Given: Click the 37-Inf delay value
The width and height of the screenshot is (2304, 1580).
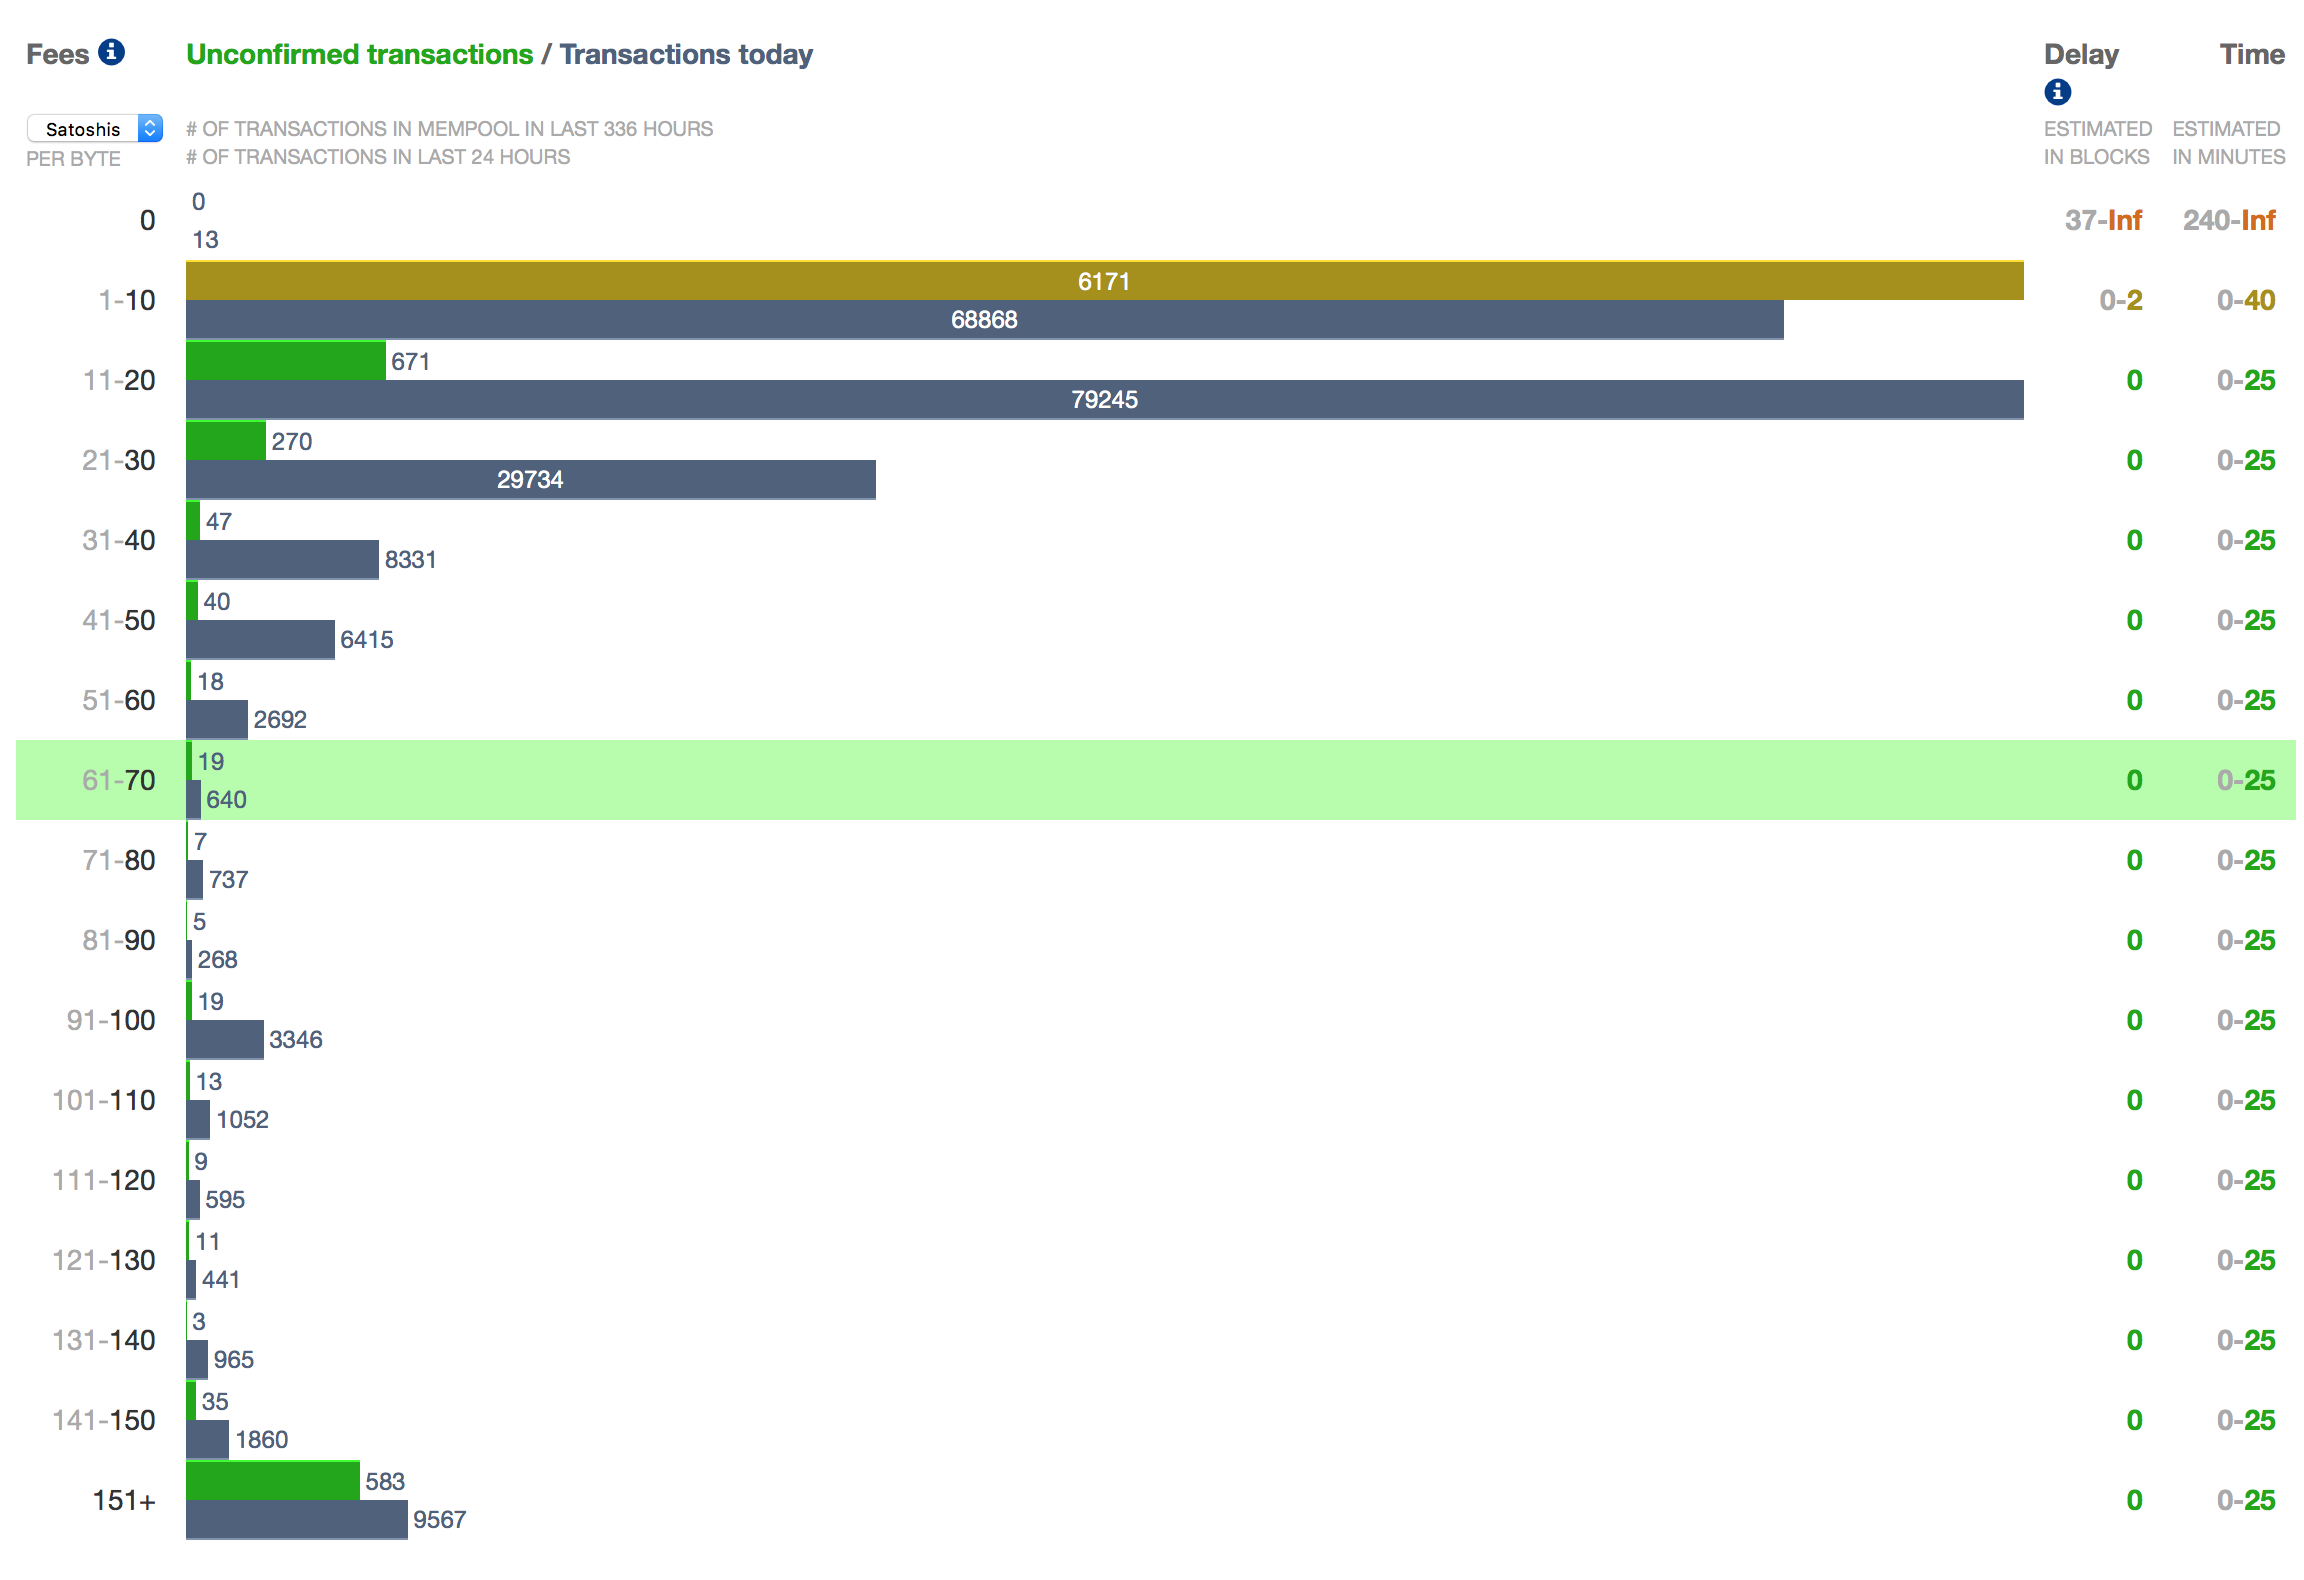Looking at the screenshot, I should pyautogui.click(x=2103, y=220).
